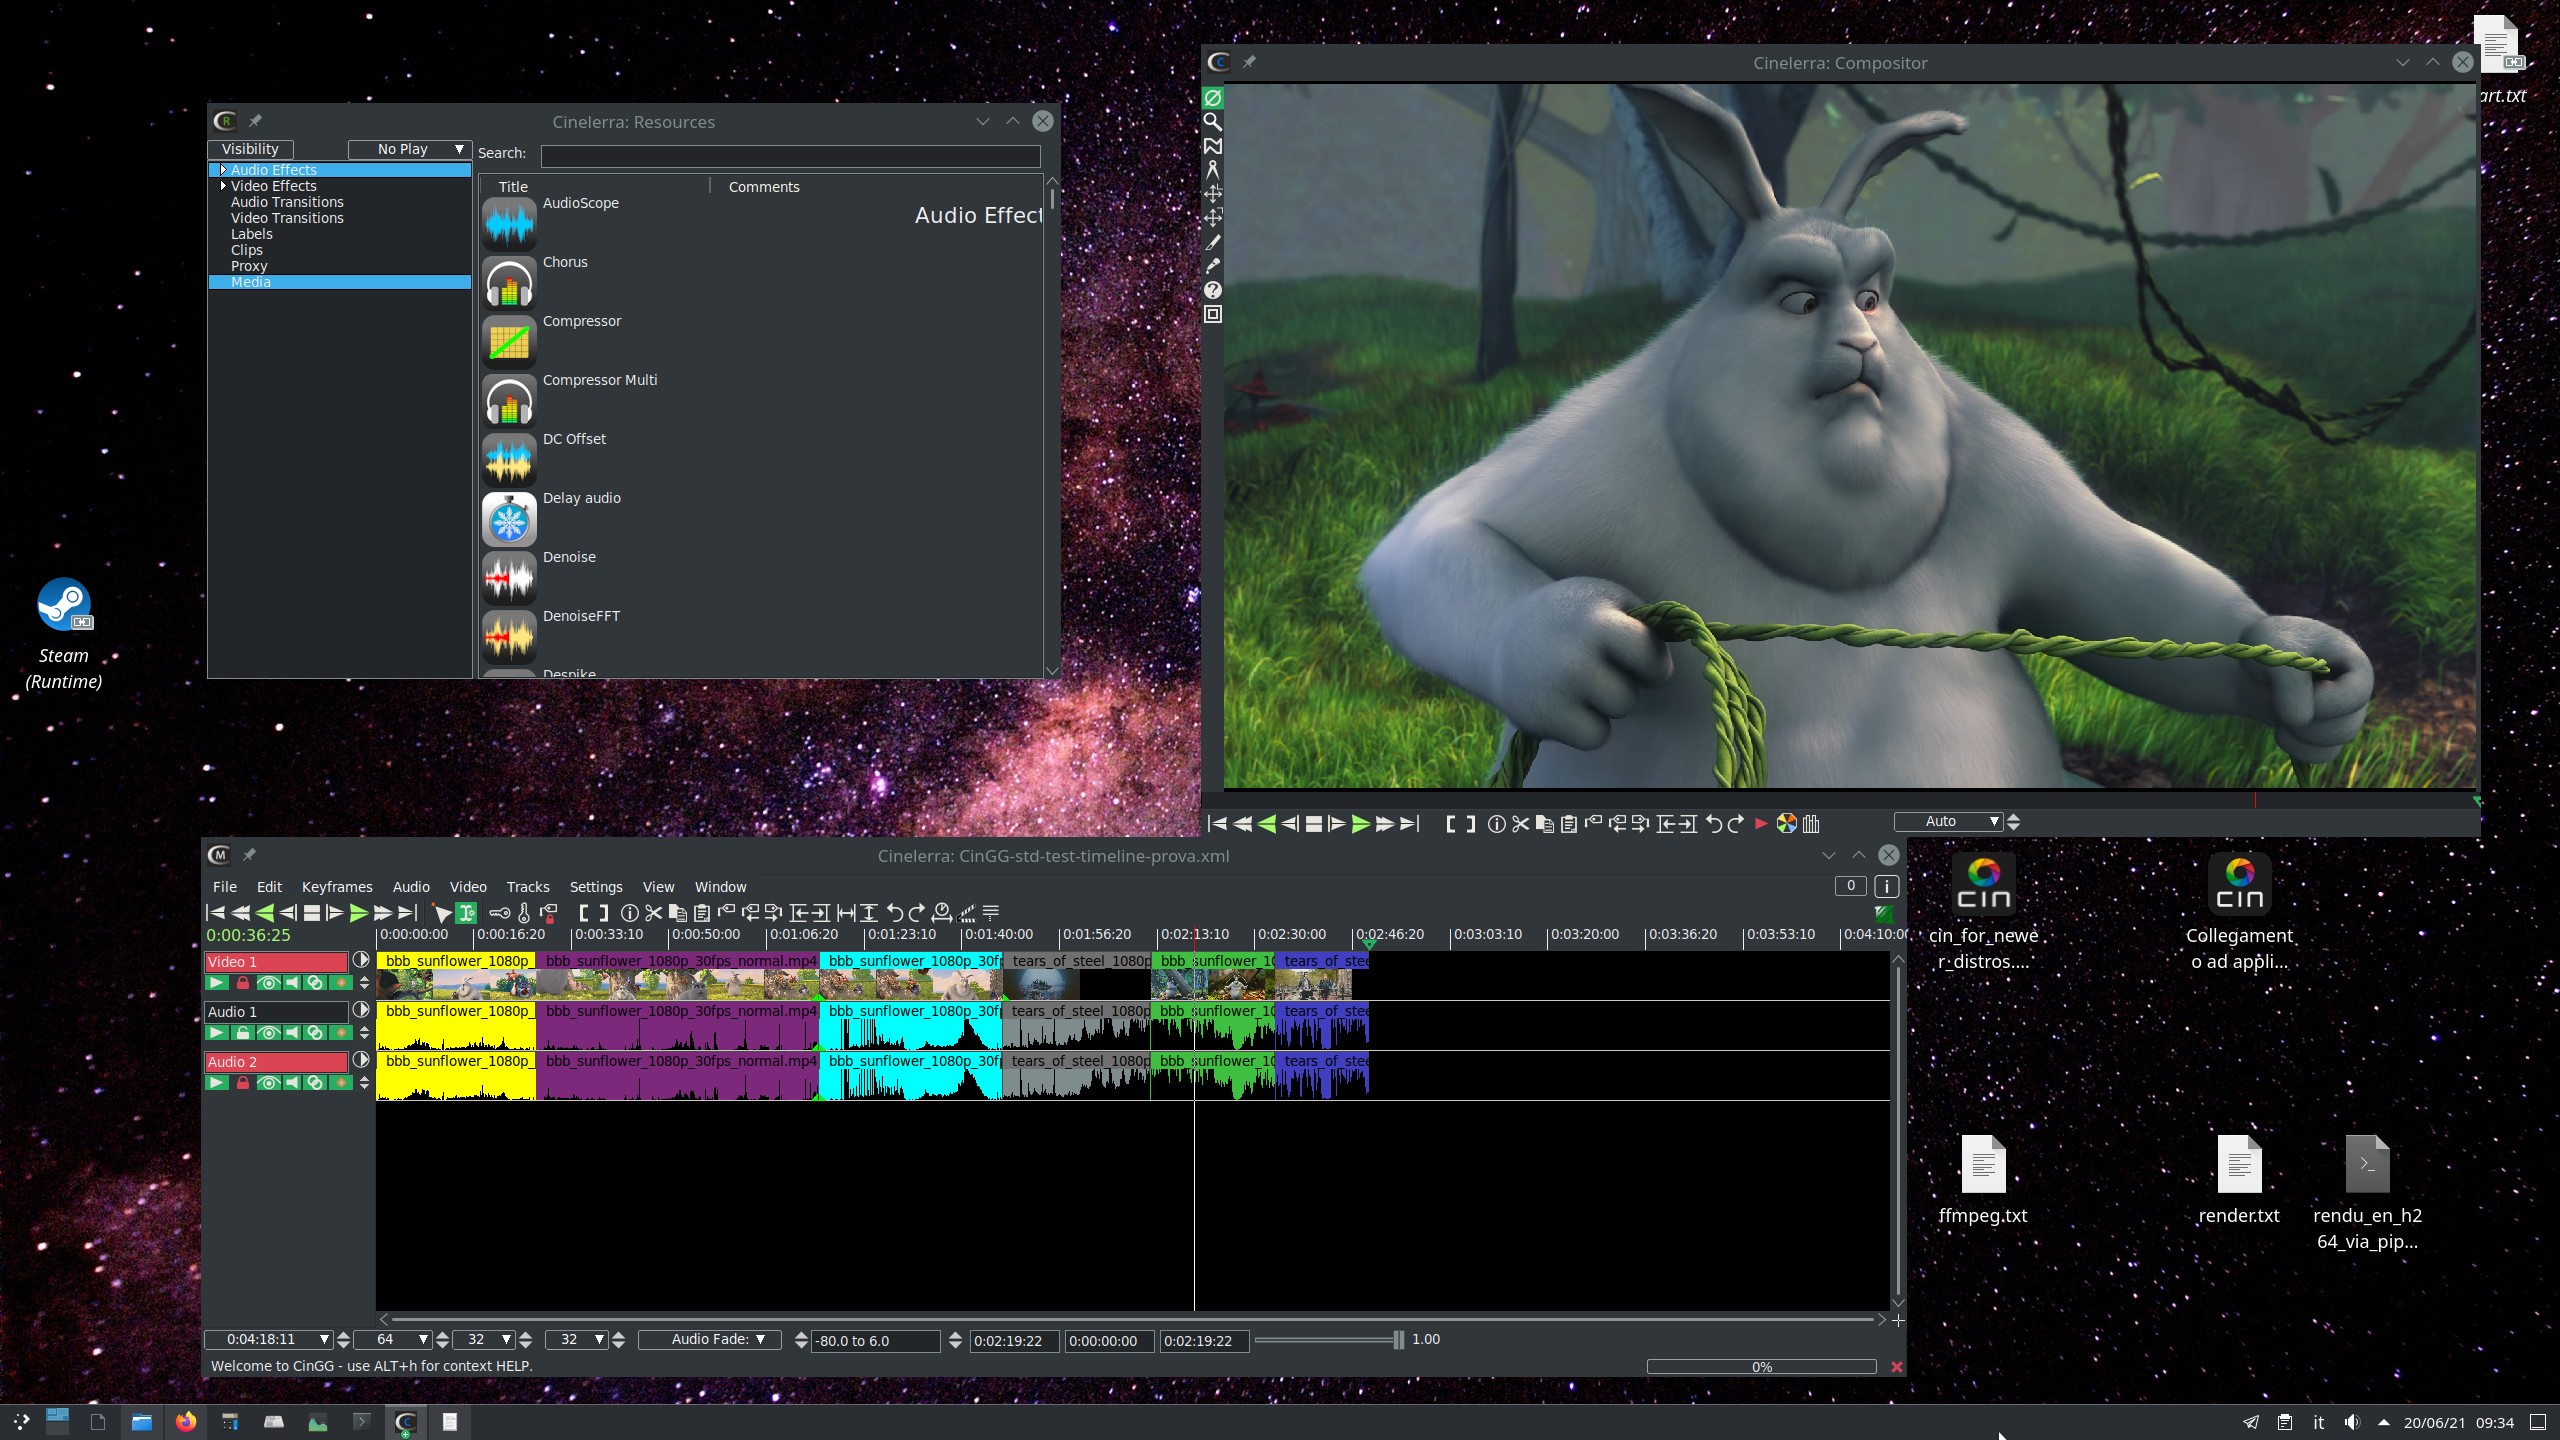This screenshot has height=1440, width=2560.
Task: Expand the Video Effects tree item
Action: coord(223,186)
